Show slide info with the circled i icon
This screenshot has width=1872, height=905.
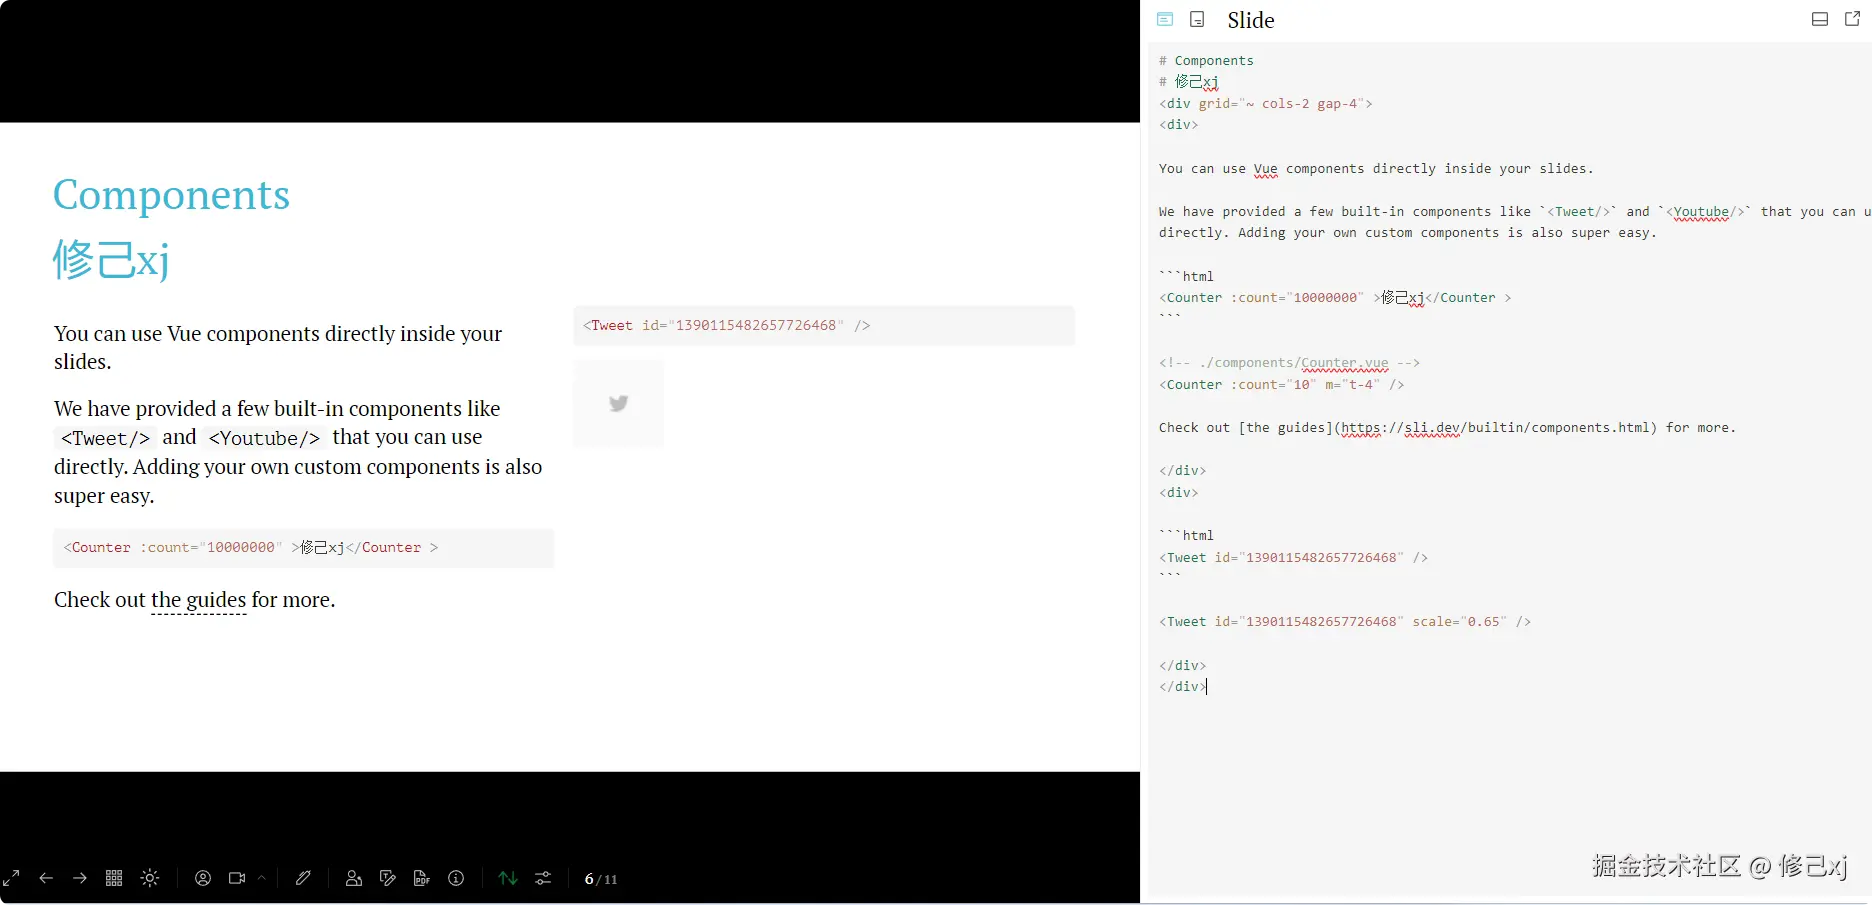click(x=456, y=878)
